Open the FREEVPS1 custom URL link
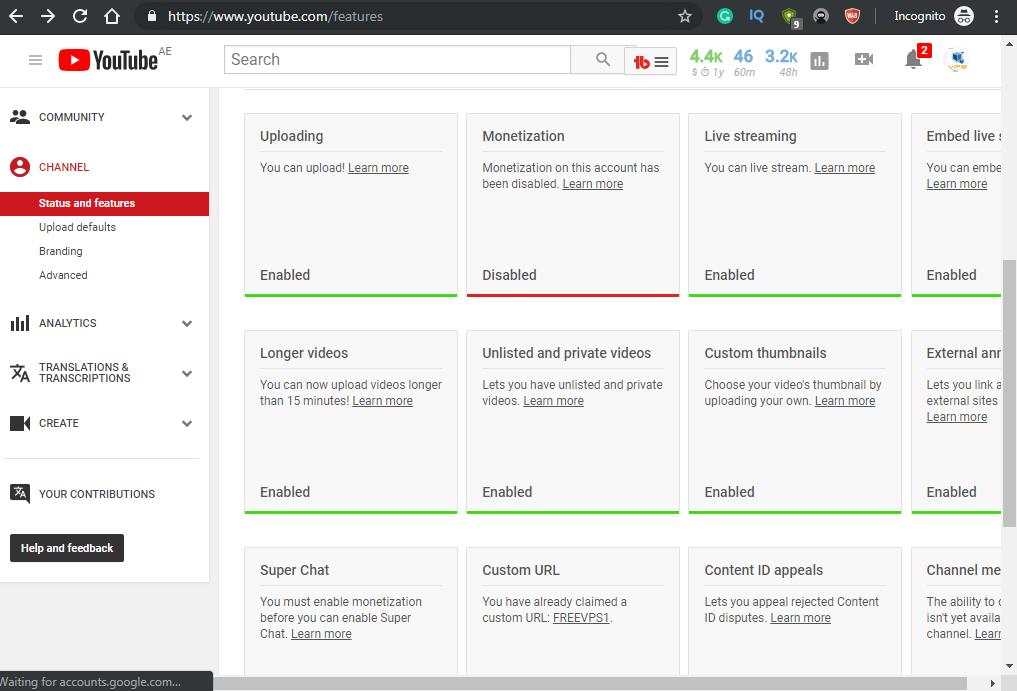Viewport: 1017px width, 691px height. click(580, 618)
